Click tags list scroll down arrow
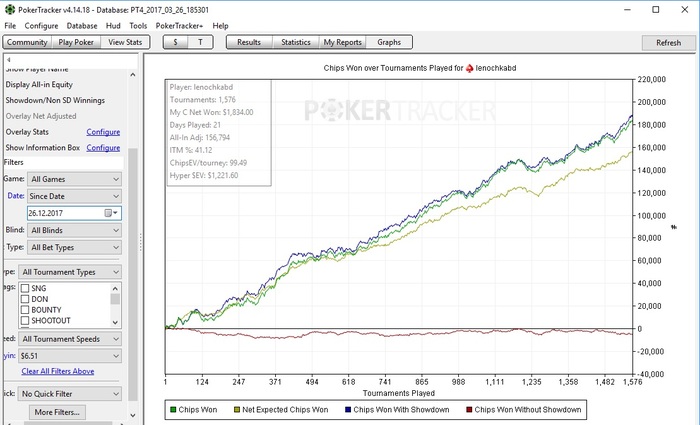Viewport: 700px width, 425px height. coord(115,322)
